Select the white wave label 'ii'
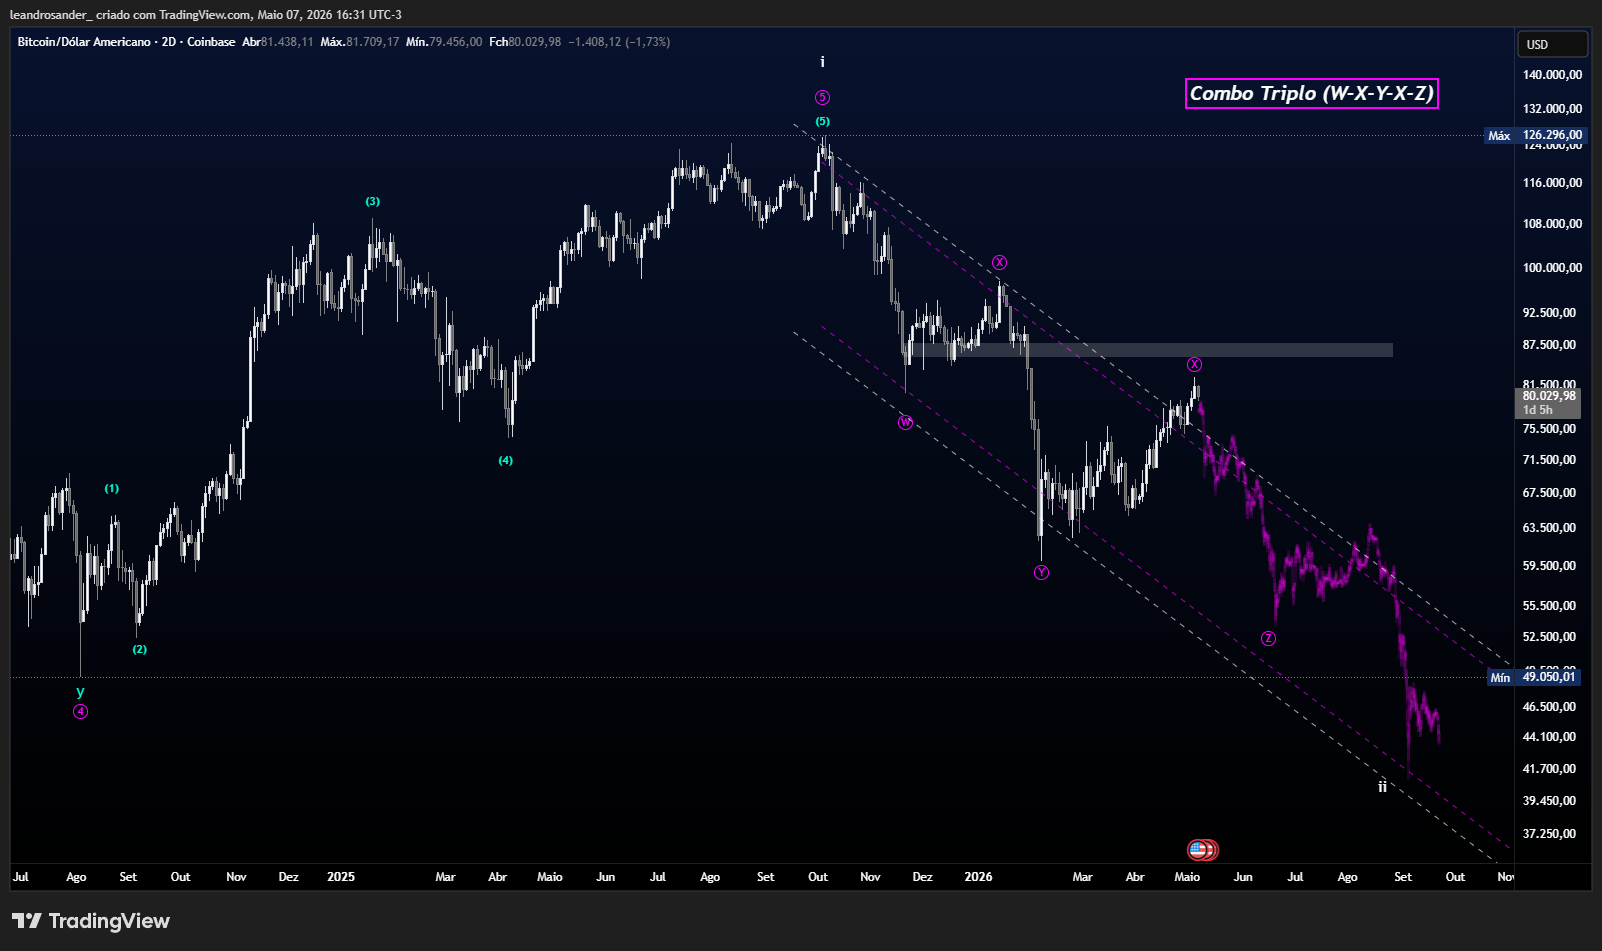 (x=1382, y=787)
